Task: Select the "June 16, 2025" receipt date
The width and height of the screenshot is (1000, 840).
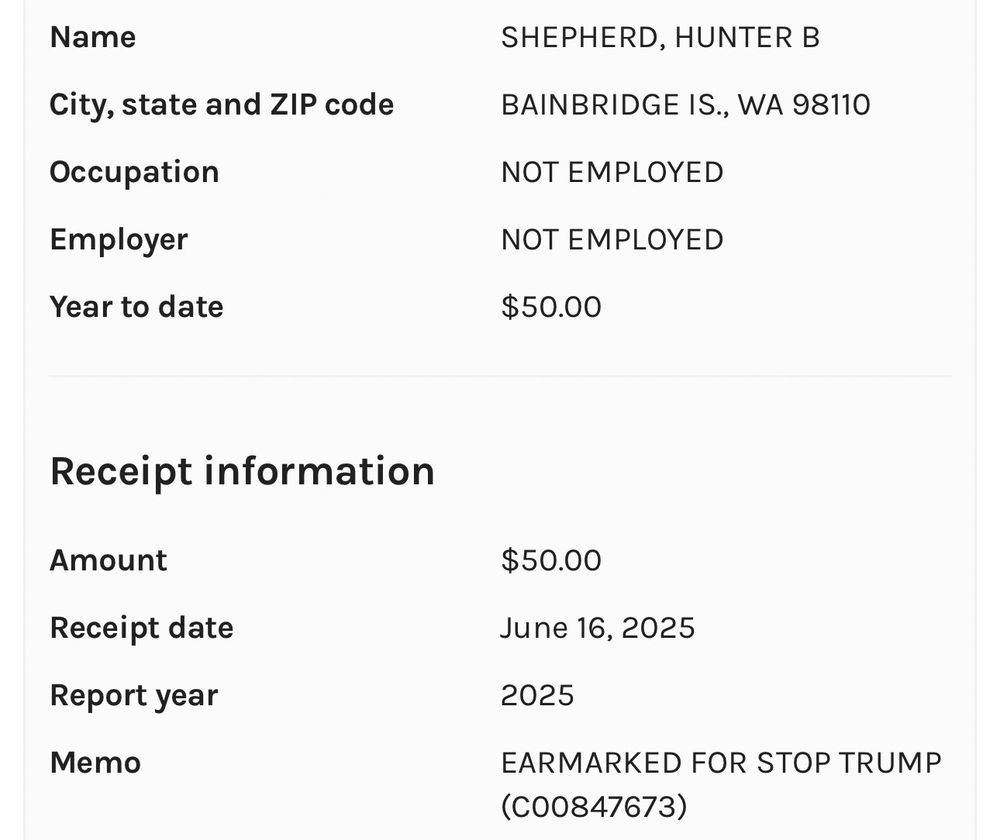Action: (x=597, y=628)
